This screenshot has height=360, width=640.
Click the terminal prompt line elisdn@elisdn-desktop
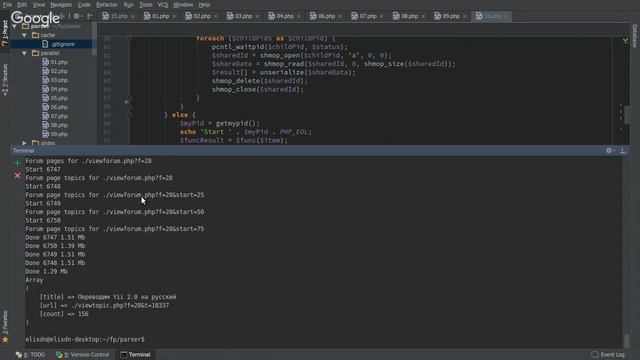[85, 340]
